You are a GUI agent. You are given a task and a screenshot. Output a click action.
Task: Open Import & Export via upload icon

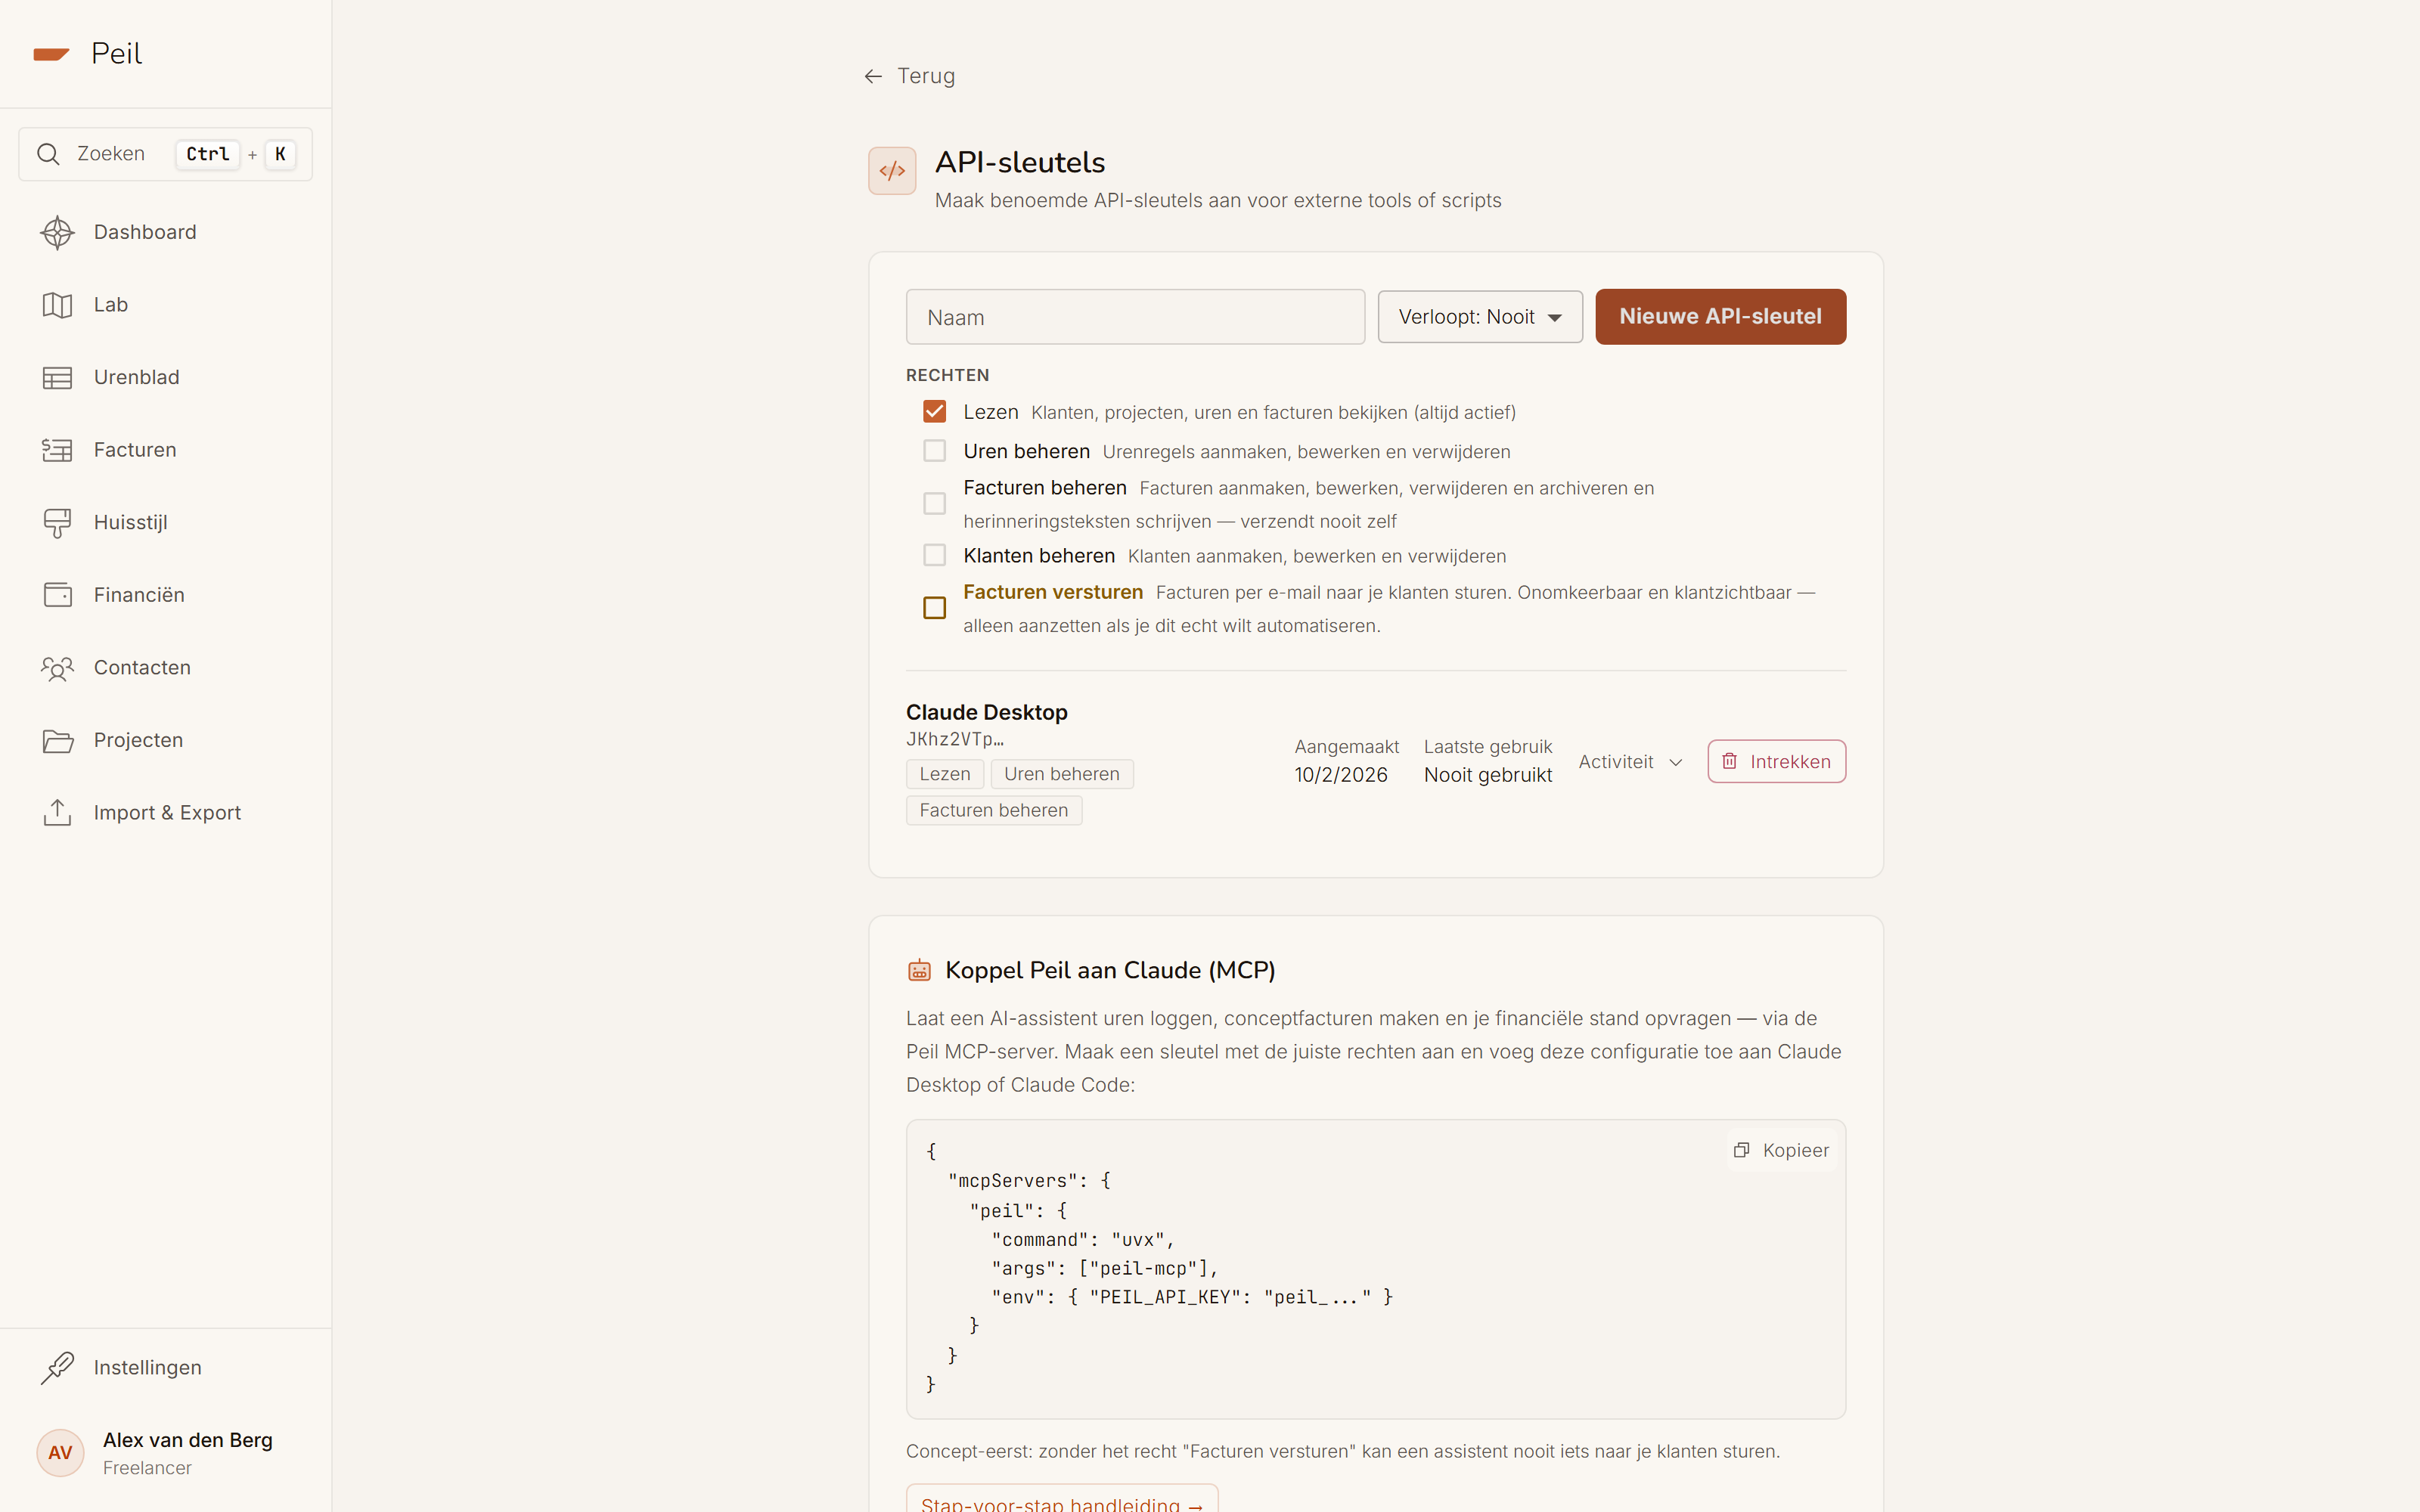point(57,813)
